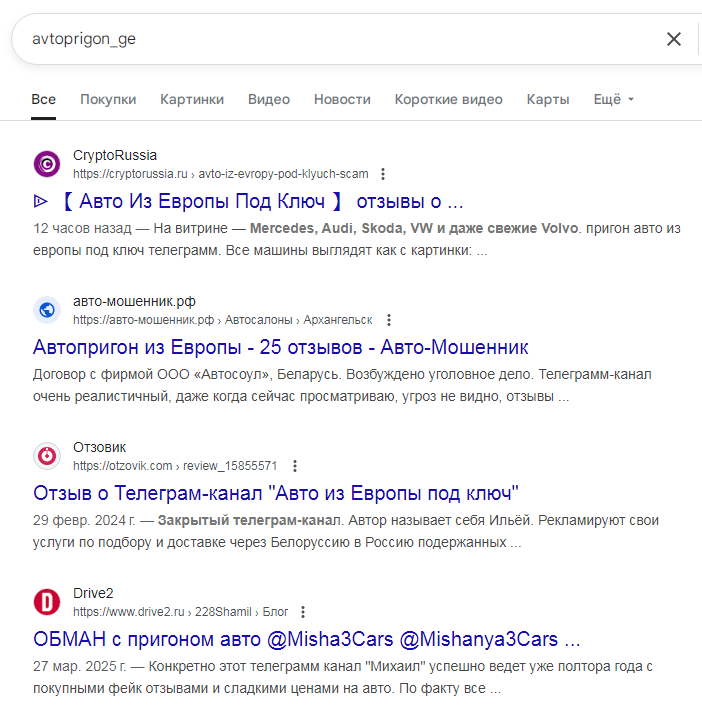Expand the Ещё more-filters dropdown
Screen dimensions: 702x712
614,99
